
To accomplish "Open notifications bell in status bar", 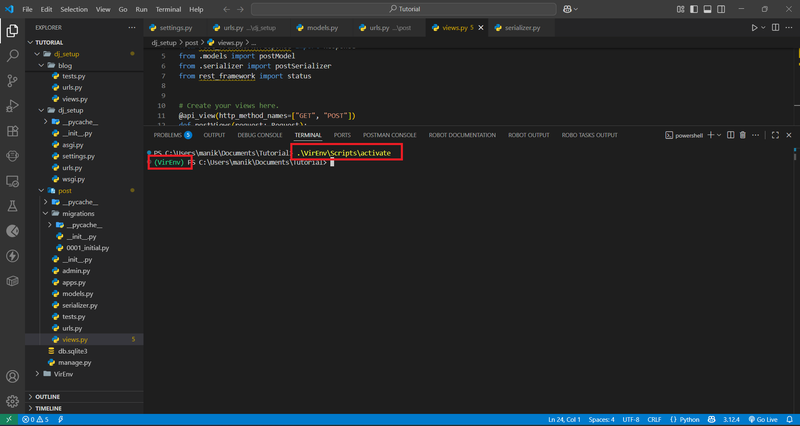I will click(x=789, y=420).
